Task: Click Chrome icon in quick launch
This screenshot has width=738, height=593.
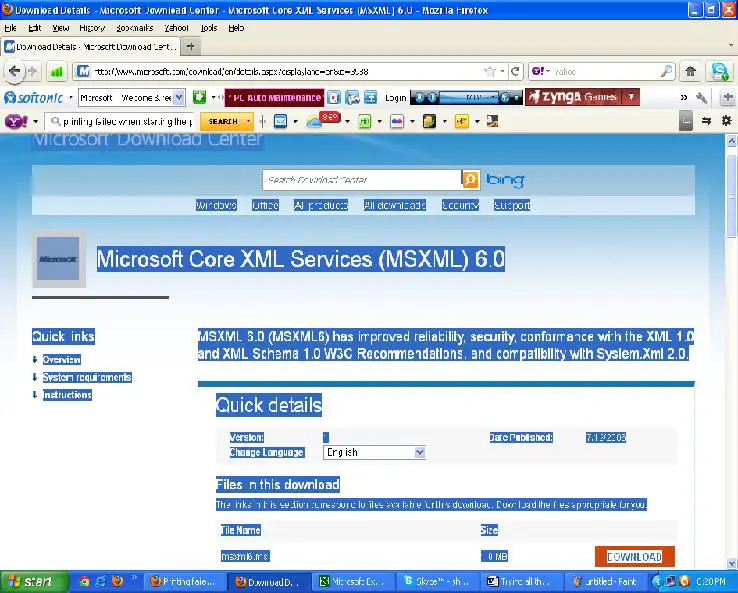Action: [84, 582]
